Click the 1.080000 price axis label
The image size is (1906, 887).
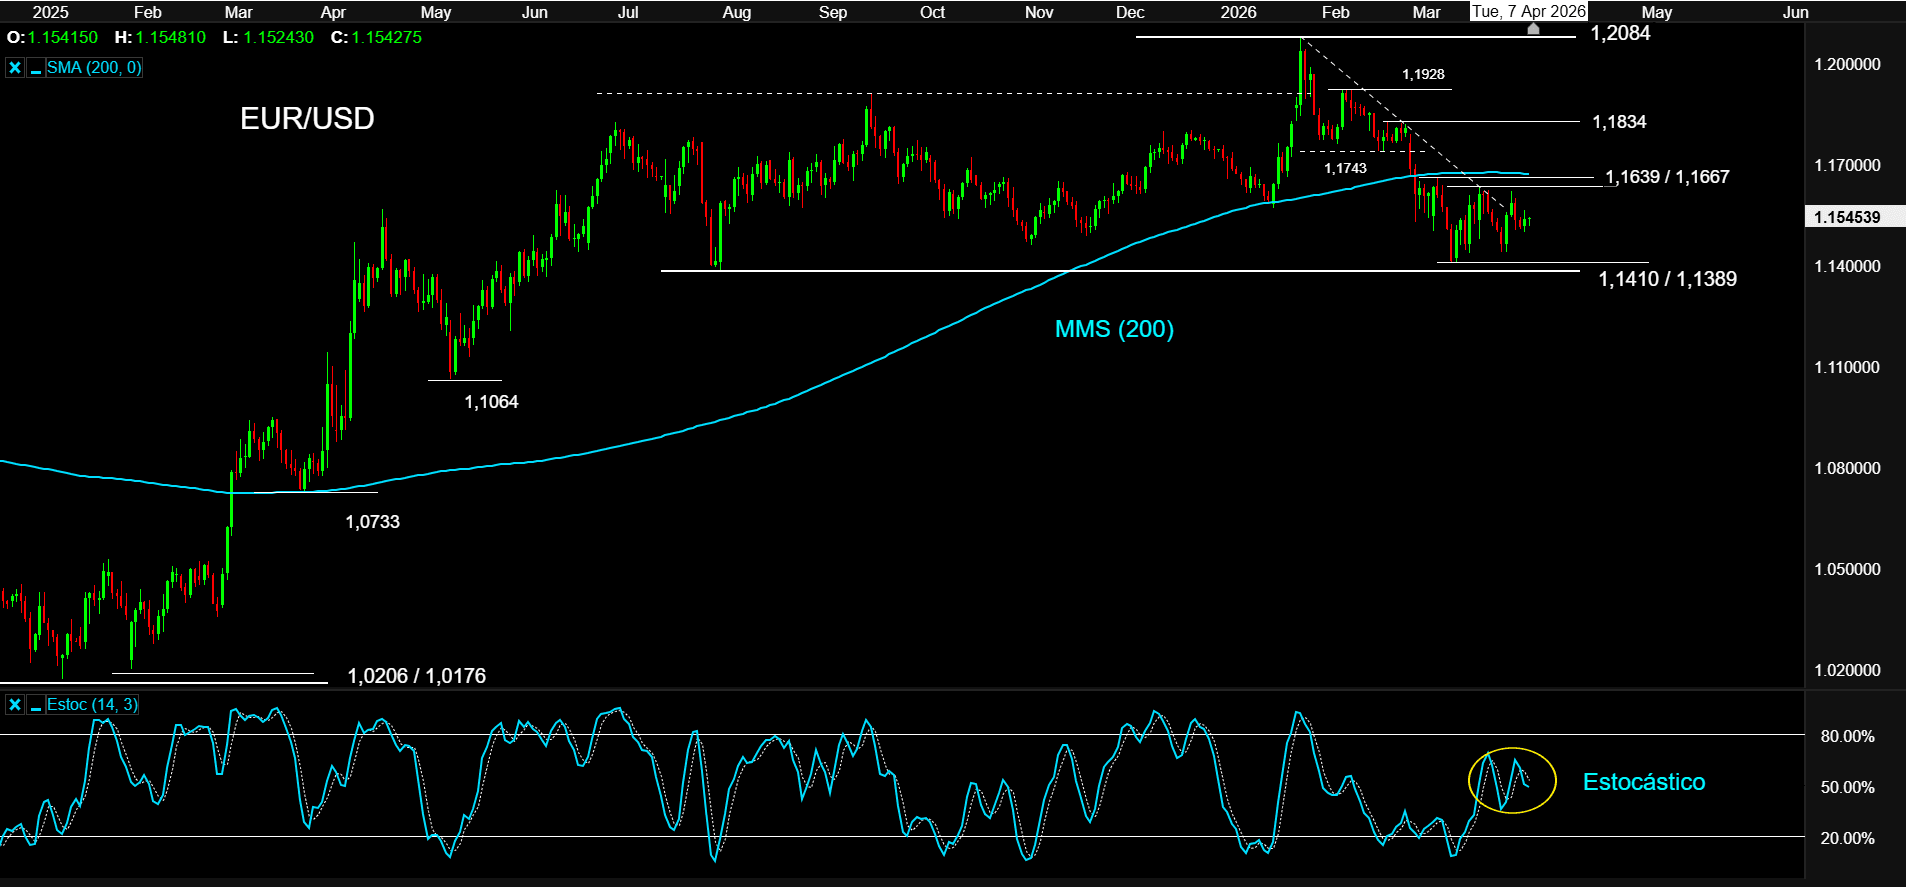tap(1847, 468)
